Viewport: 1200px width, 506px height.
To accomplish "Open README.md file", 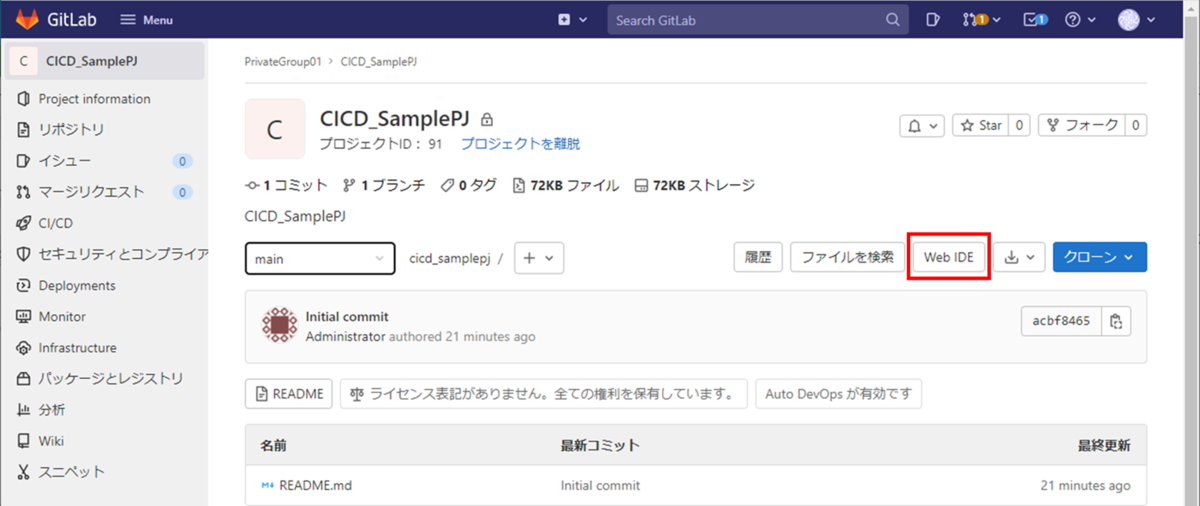I will 315,486.
